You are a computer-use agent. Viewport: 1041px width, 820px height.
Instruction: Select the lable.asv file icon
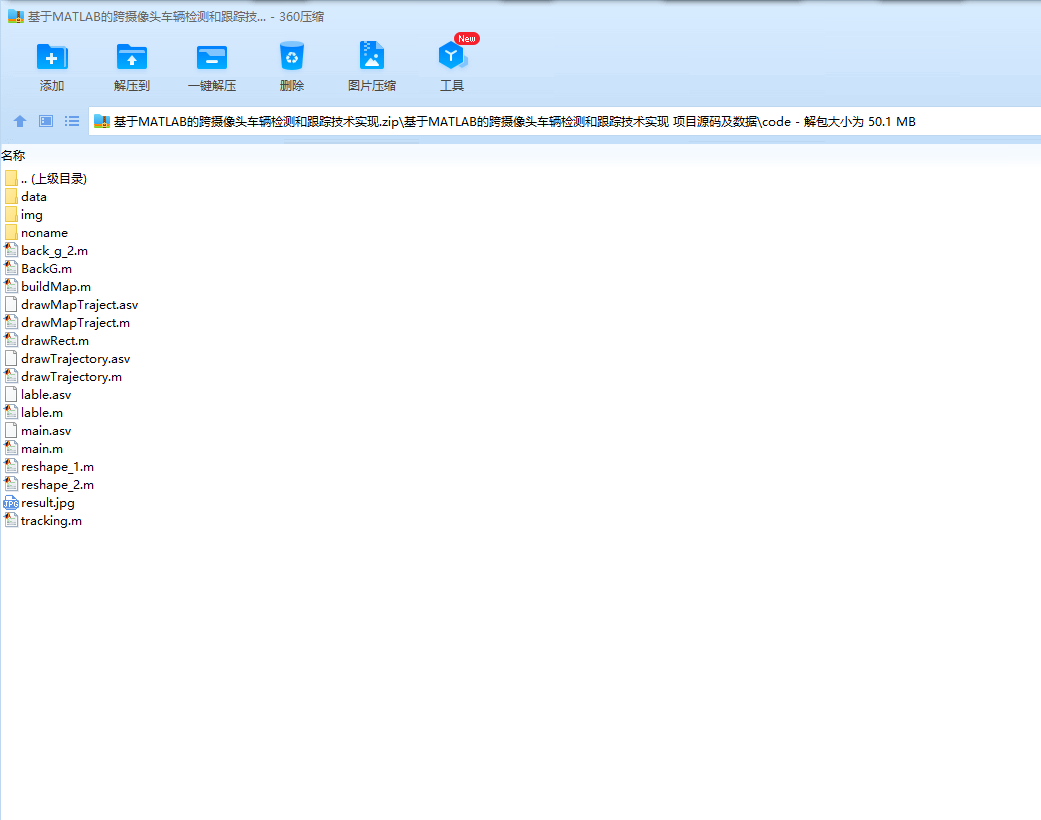click(x=11, y=394)
